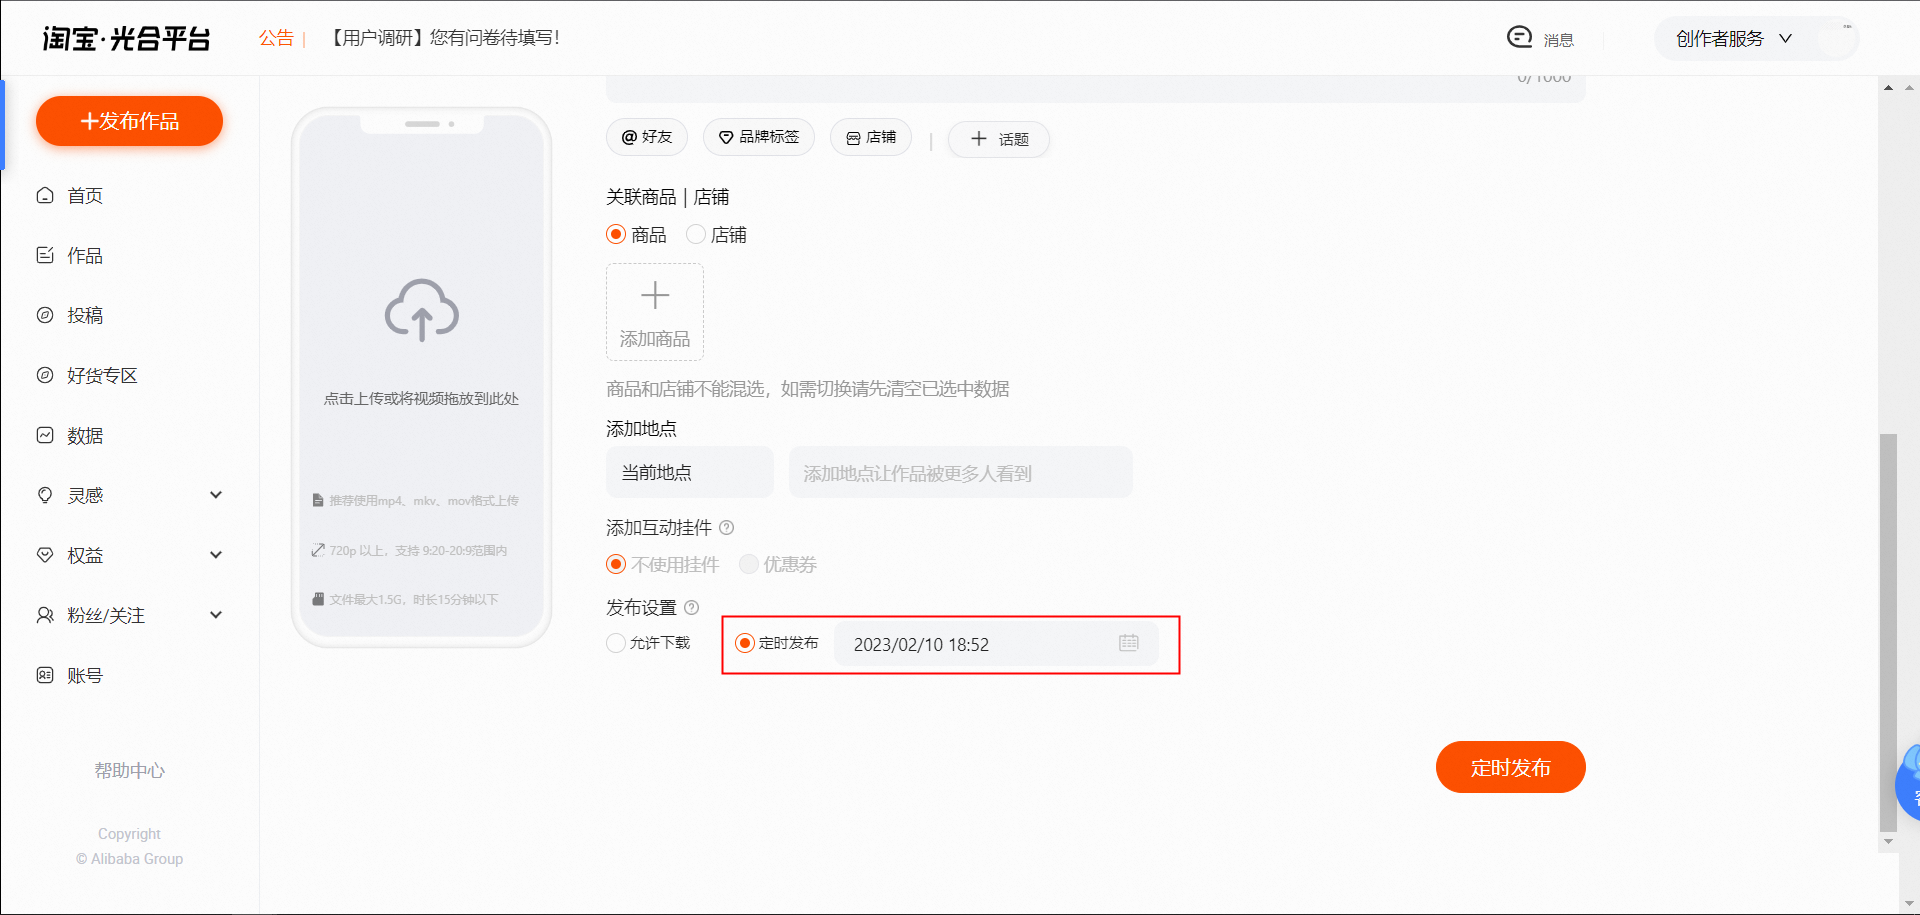Expand the 灵感 submenu chevron
1920x915 pixels.
point(216,495)
